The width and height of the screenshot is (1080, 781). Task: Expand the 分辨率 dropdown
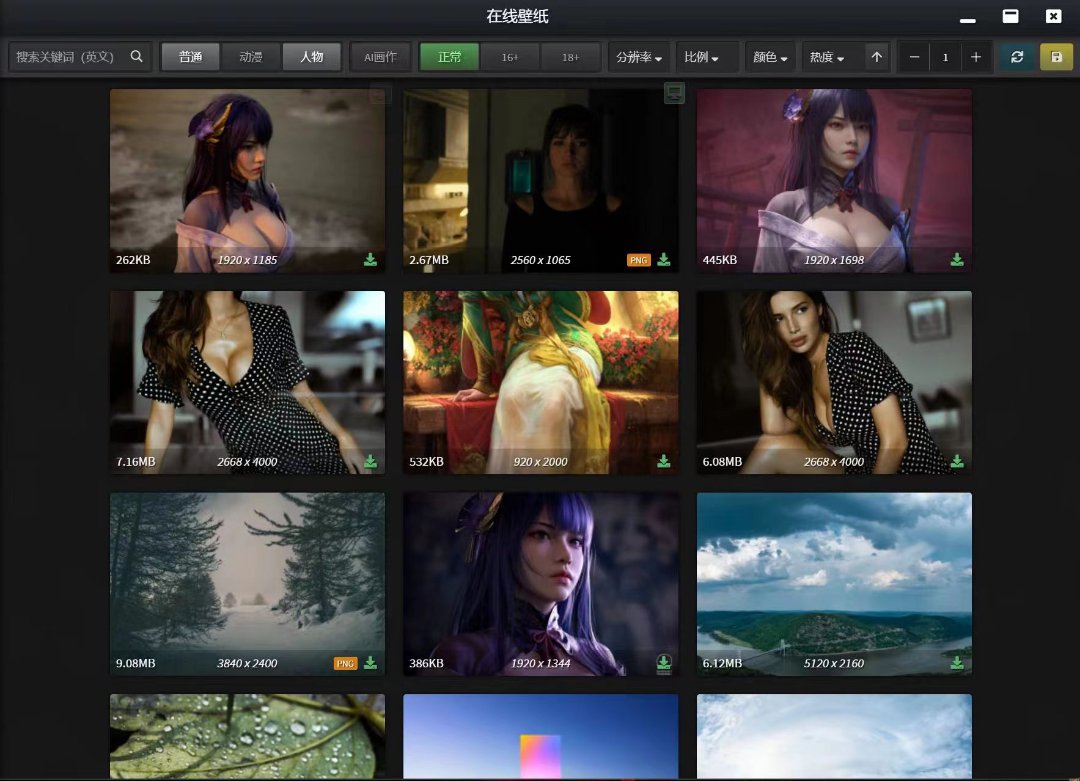pos(639,58)
